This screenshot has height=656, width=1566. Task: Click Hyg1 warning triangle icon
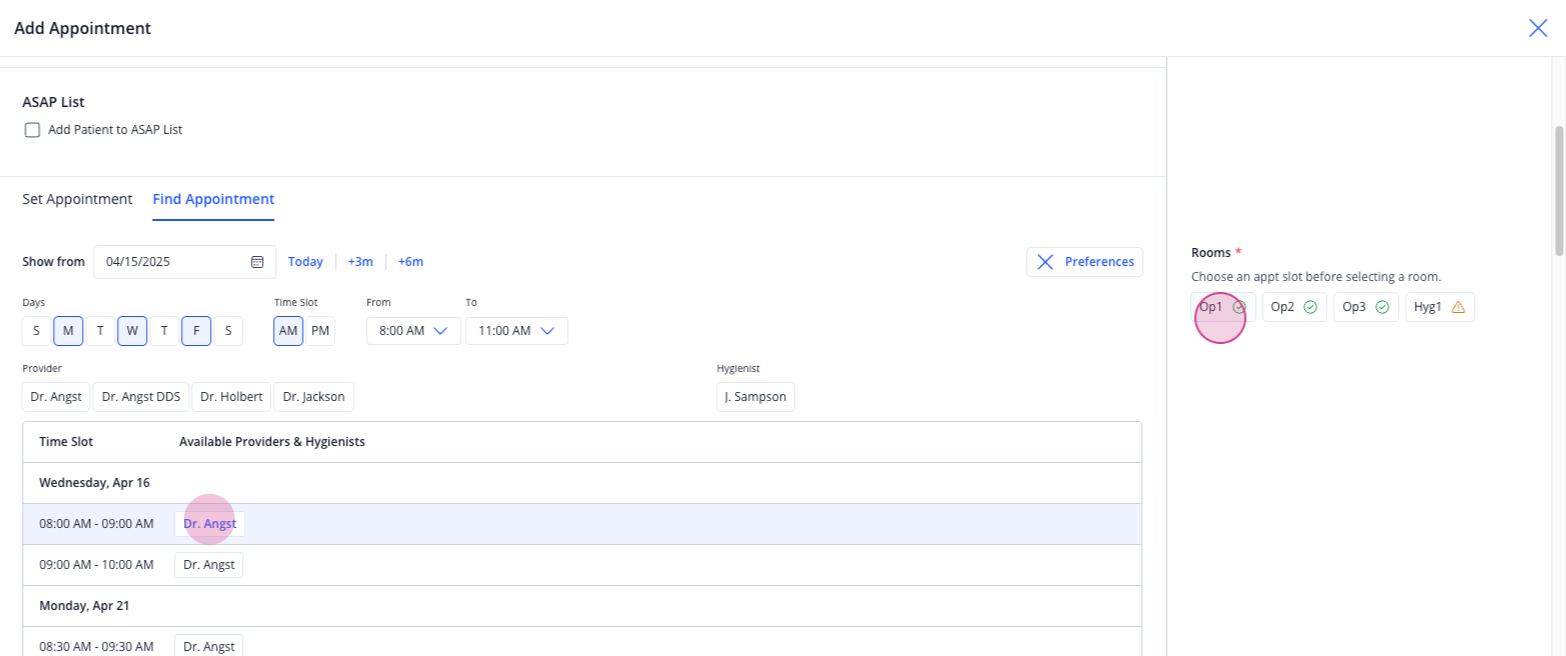click(x=1458, y=308)
